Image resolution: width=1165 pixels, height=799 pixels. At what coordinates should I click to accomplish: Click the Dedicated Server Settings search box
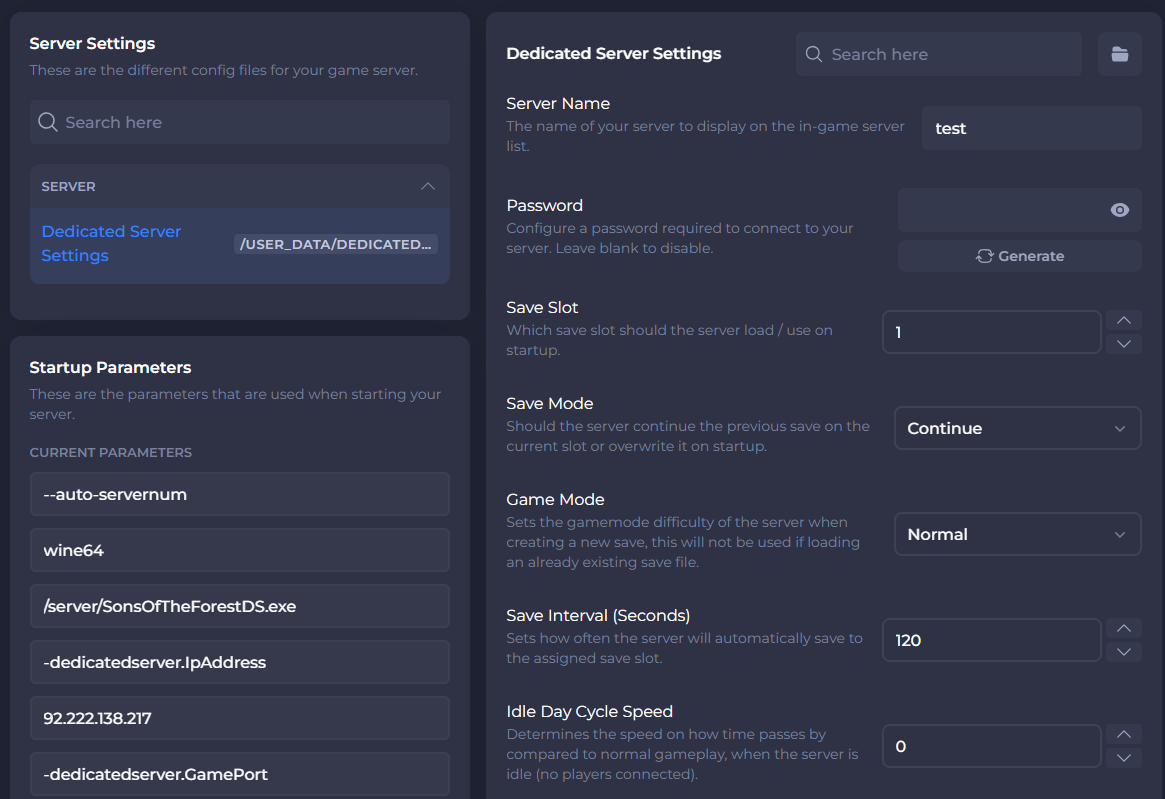click(x=940, y=54)
